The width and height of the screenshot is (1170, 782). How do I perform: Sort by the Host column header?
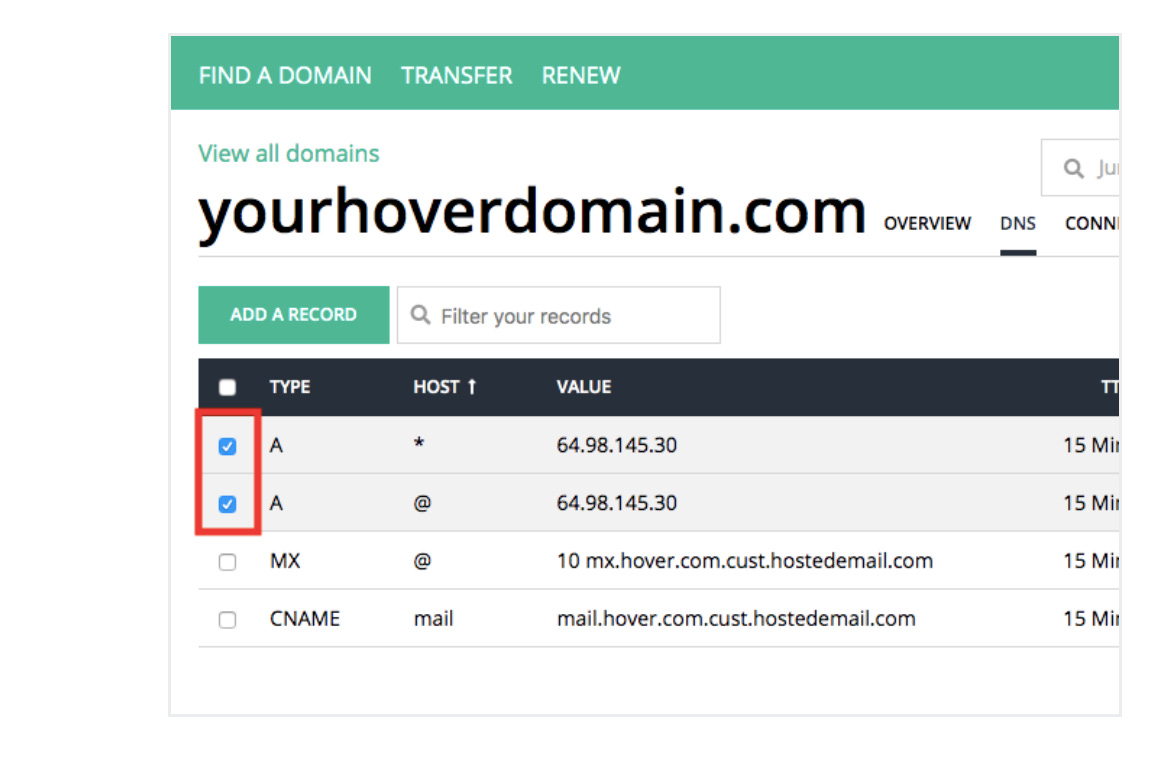(x=437, y=387)
